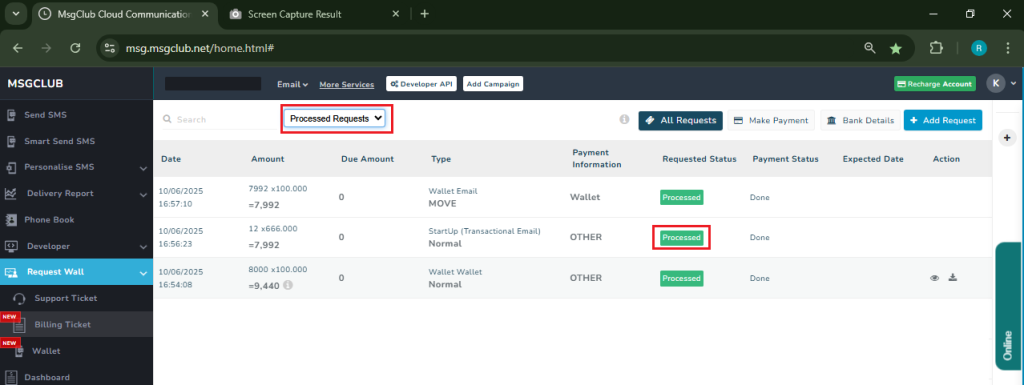The height and width of the screenshot is (385, 1024).
Task: Open the Chrome three-dot menu
Action: 1008,48
